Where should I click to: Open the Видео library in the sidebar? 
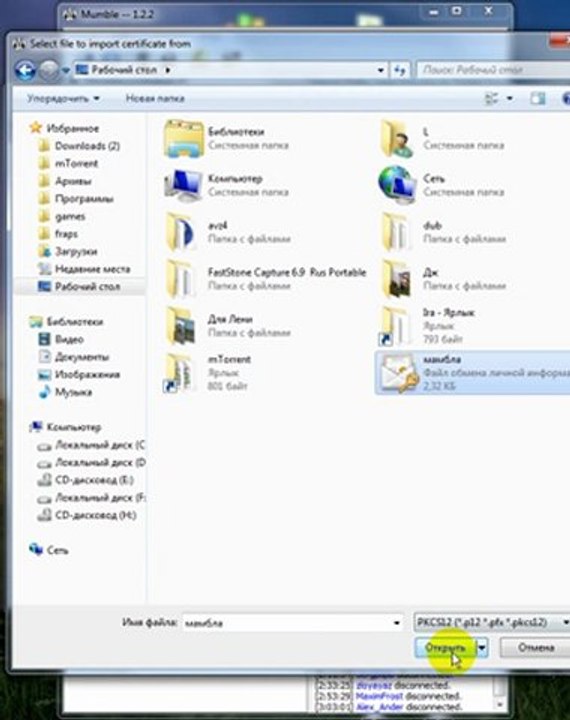(61, 339)
